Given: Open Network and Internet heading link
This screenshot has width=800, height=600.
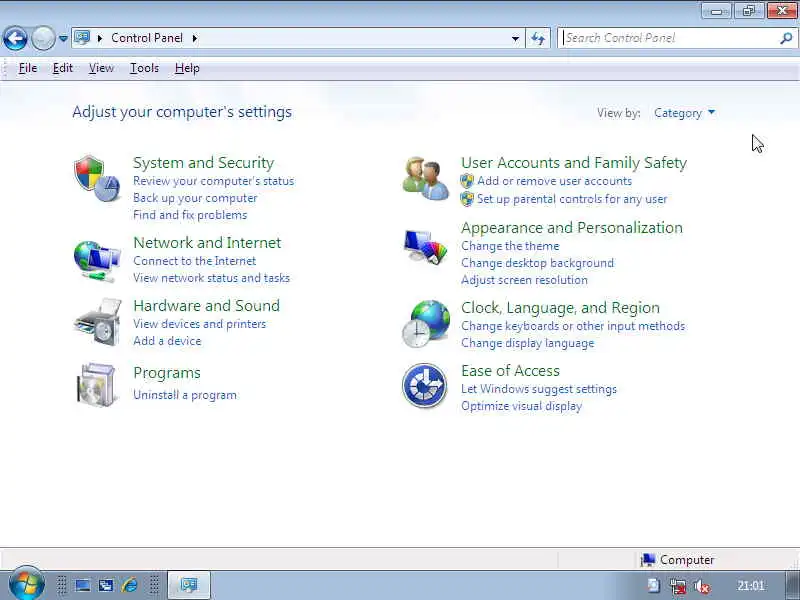Looking at the screenshot, I should pyautogui.click(x=207, y=242).
